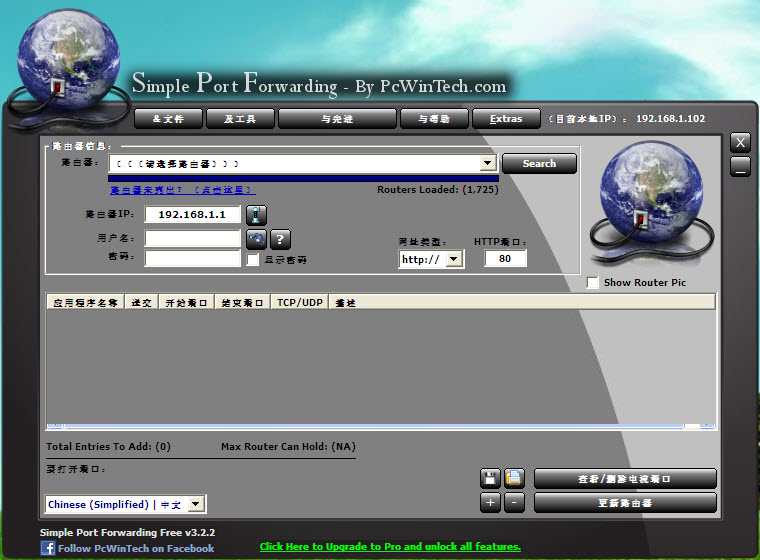Minimize the window with the underscore button

740,167
